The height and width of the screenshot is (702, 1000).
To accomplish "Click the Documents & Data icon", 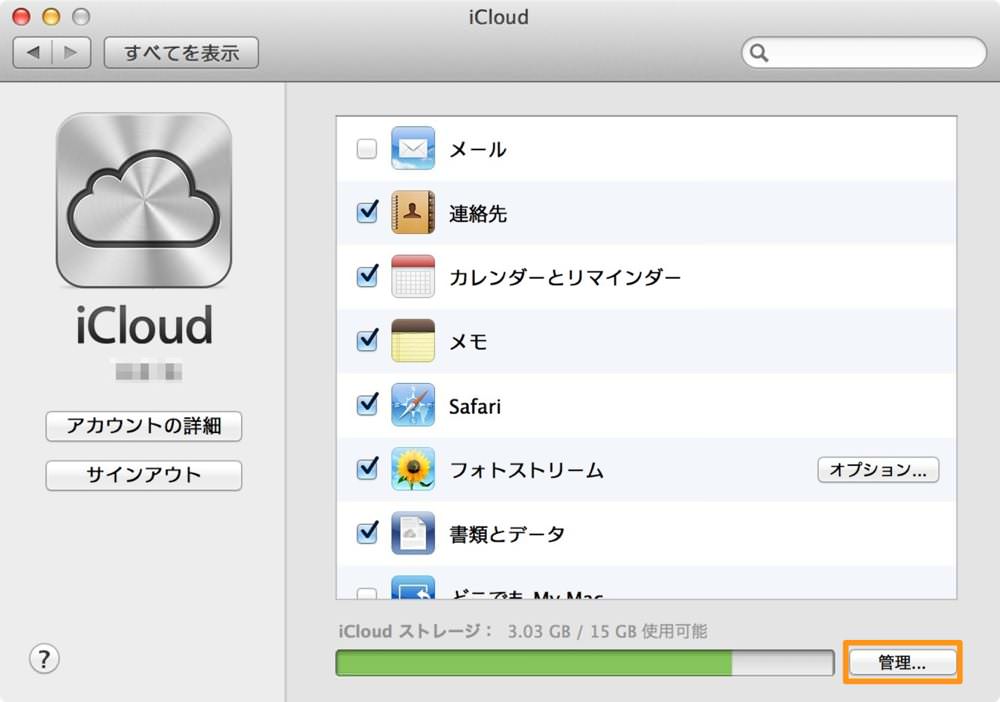I will [413, 533].
